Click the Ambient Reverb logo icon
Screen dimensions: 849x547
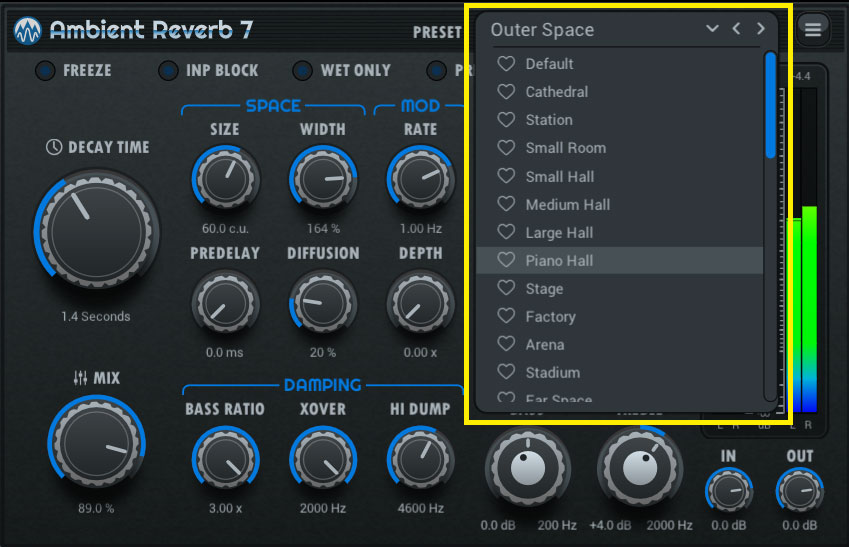tap(28, 30)
